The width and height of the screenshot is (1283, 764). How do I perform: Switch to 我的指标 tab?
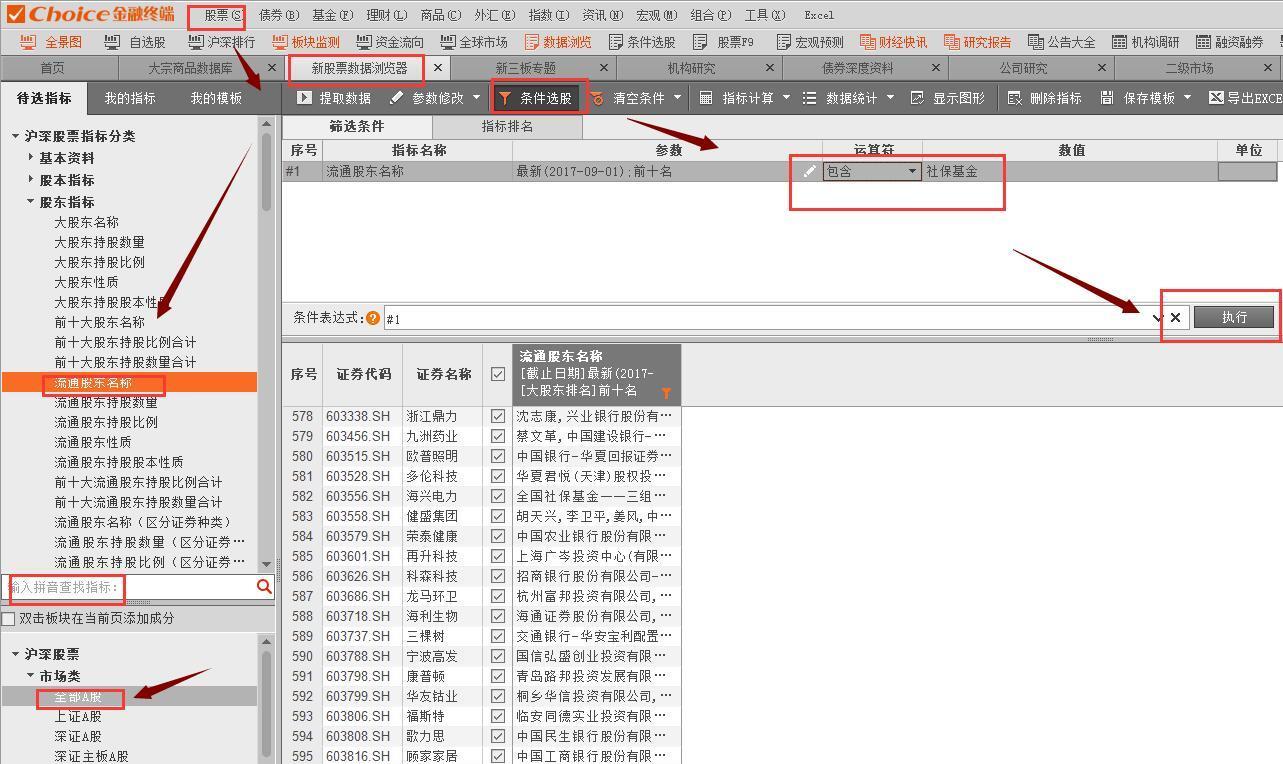tap(130, 98)
